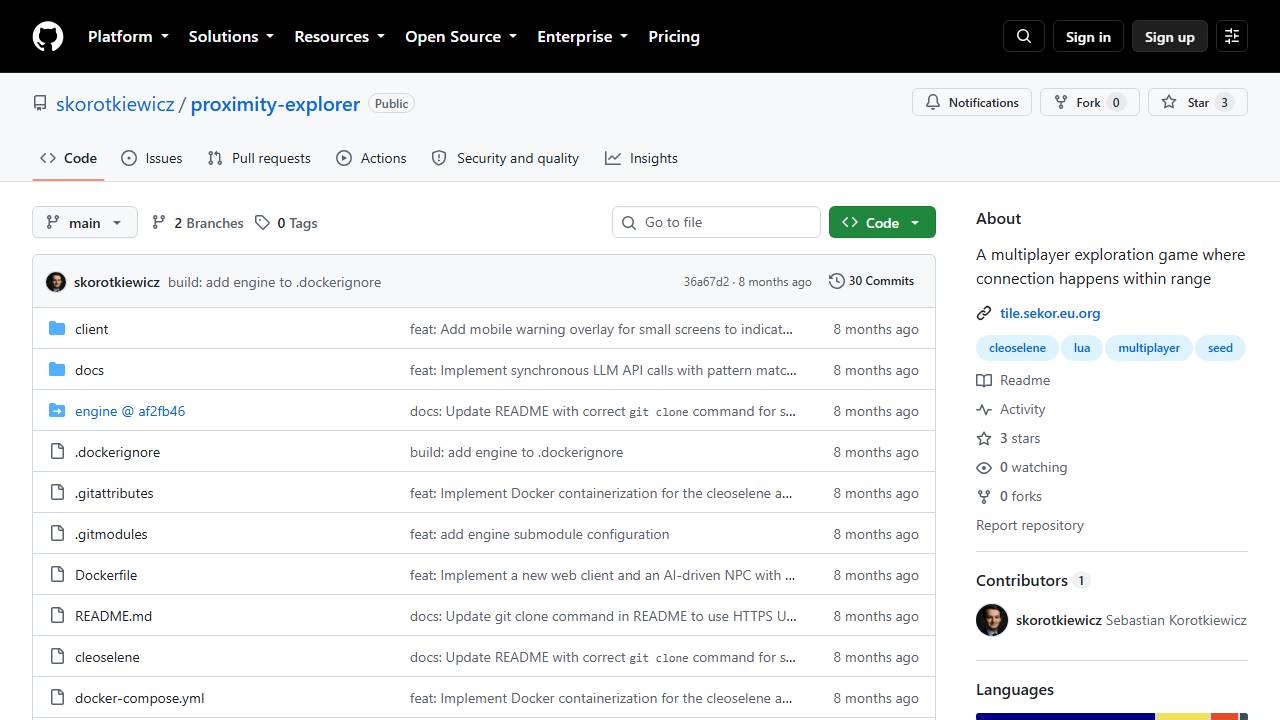The image size is (1280, 720).
Task: Click the commit history clock icon
Action: click(837, 281)
